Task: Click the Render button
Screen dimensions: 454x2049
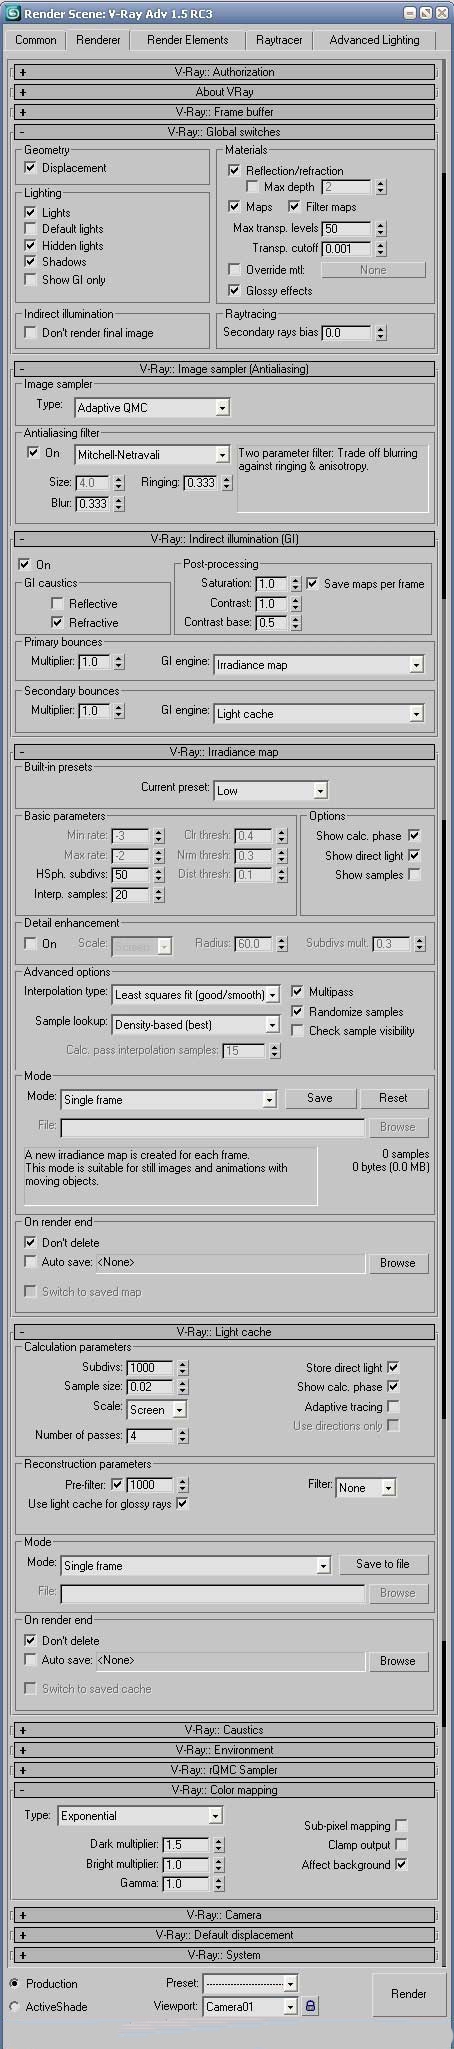Action: pyautogui.click(x=408, y=1993)
